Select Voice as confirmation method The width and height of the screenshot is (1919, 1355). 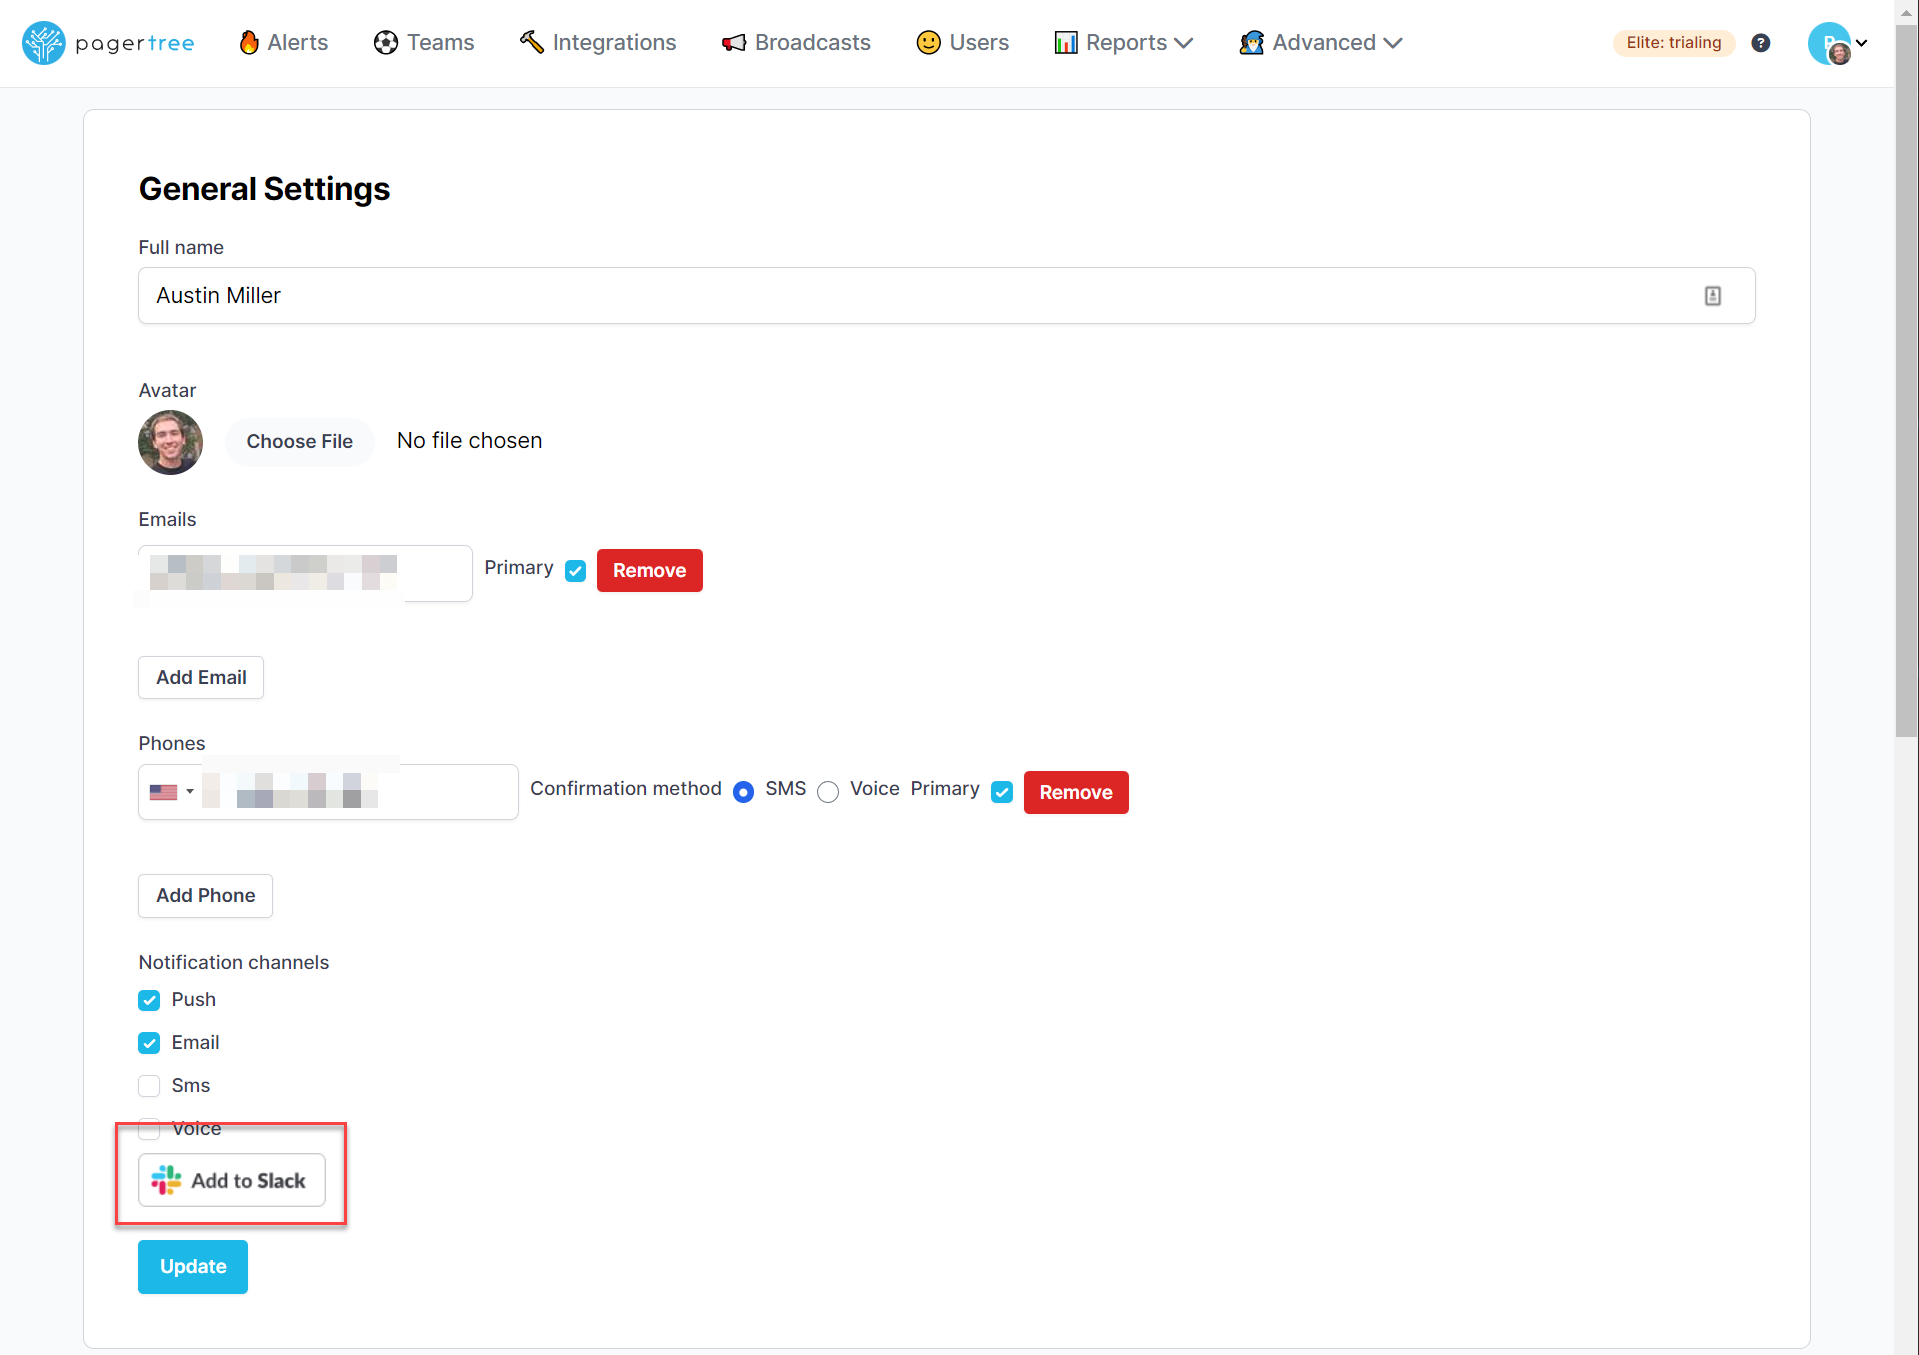(828, 792)
